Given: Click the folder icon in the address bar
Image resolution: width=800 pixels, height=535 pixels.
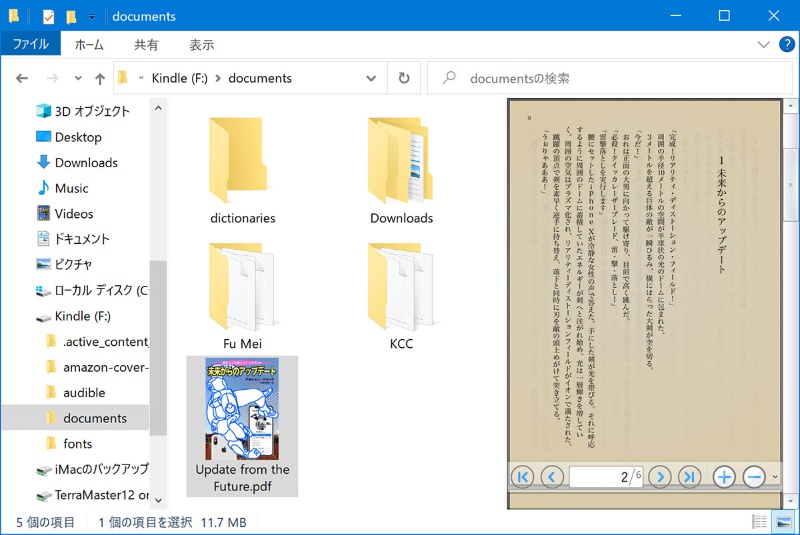Looking at the screenshot, I should 122,78.
